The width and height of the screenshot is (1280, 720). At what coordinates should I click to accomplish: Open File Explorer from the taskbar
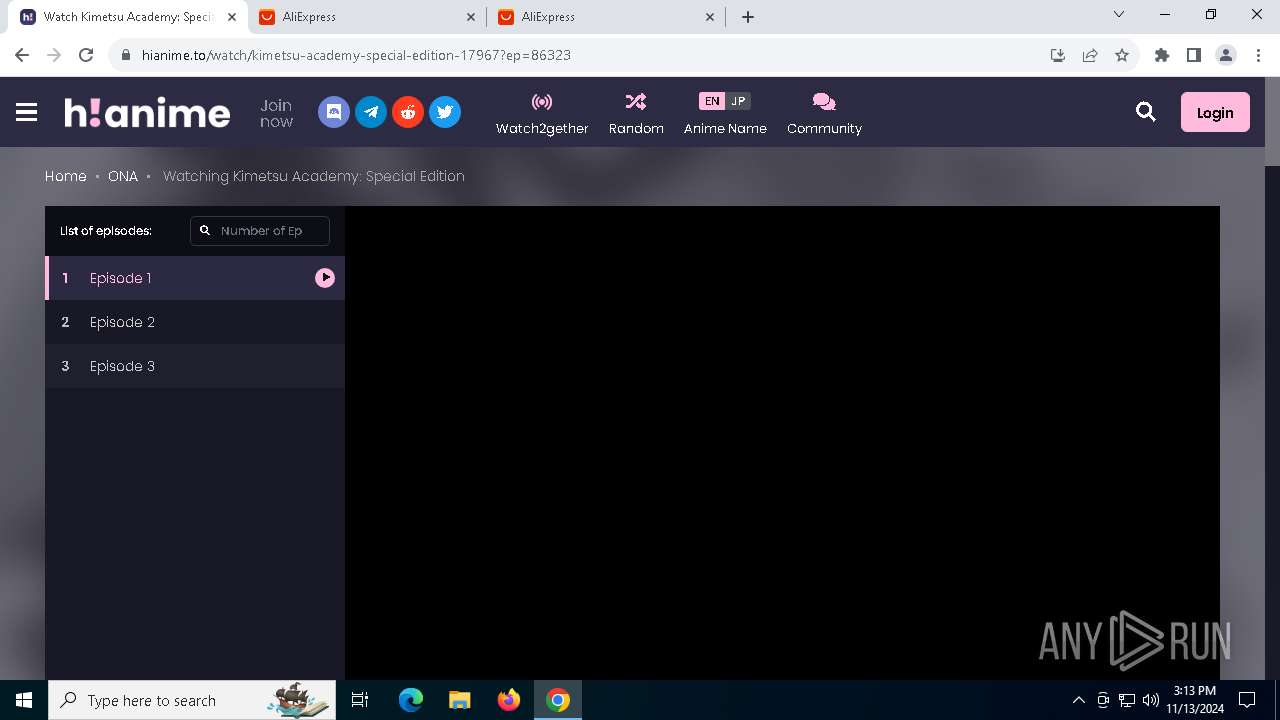(460, 700)
